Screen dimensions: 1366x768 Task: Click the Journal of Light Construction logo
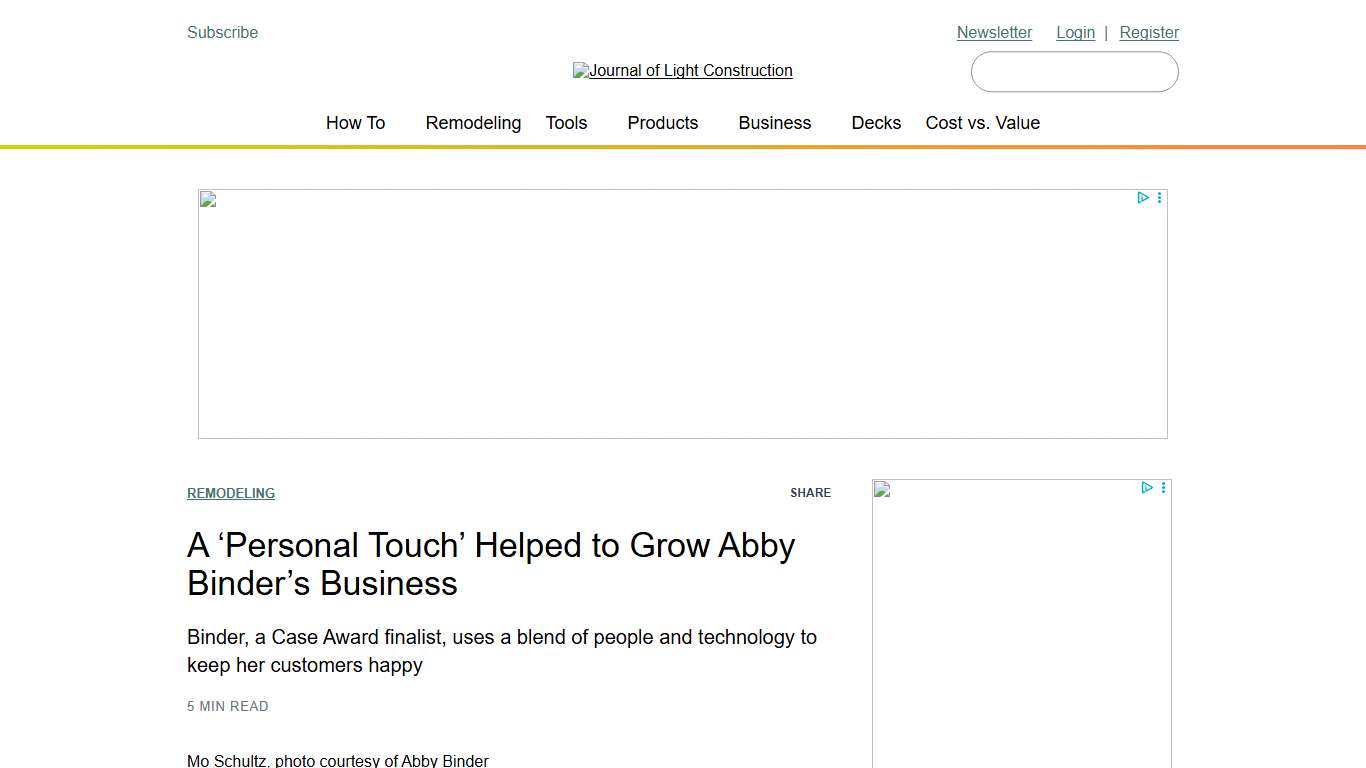coord(683,70)
